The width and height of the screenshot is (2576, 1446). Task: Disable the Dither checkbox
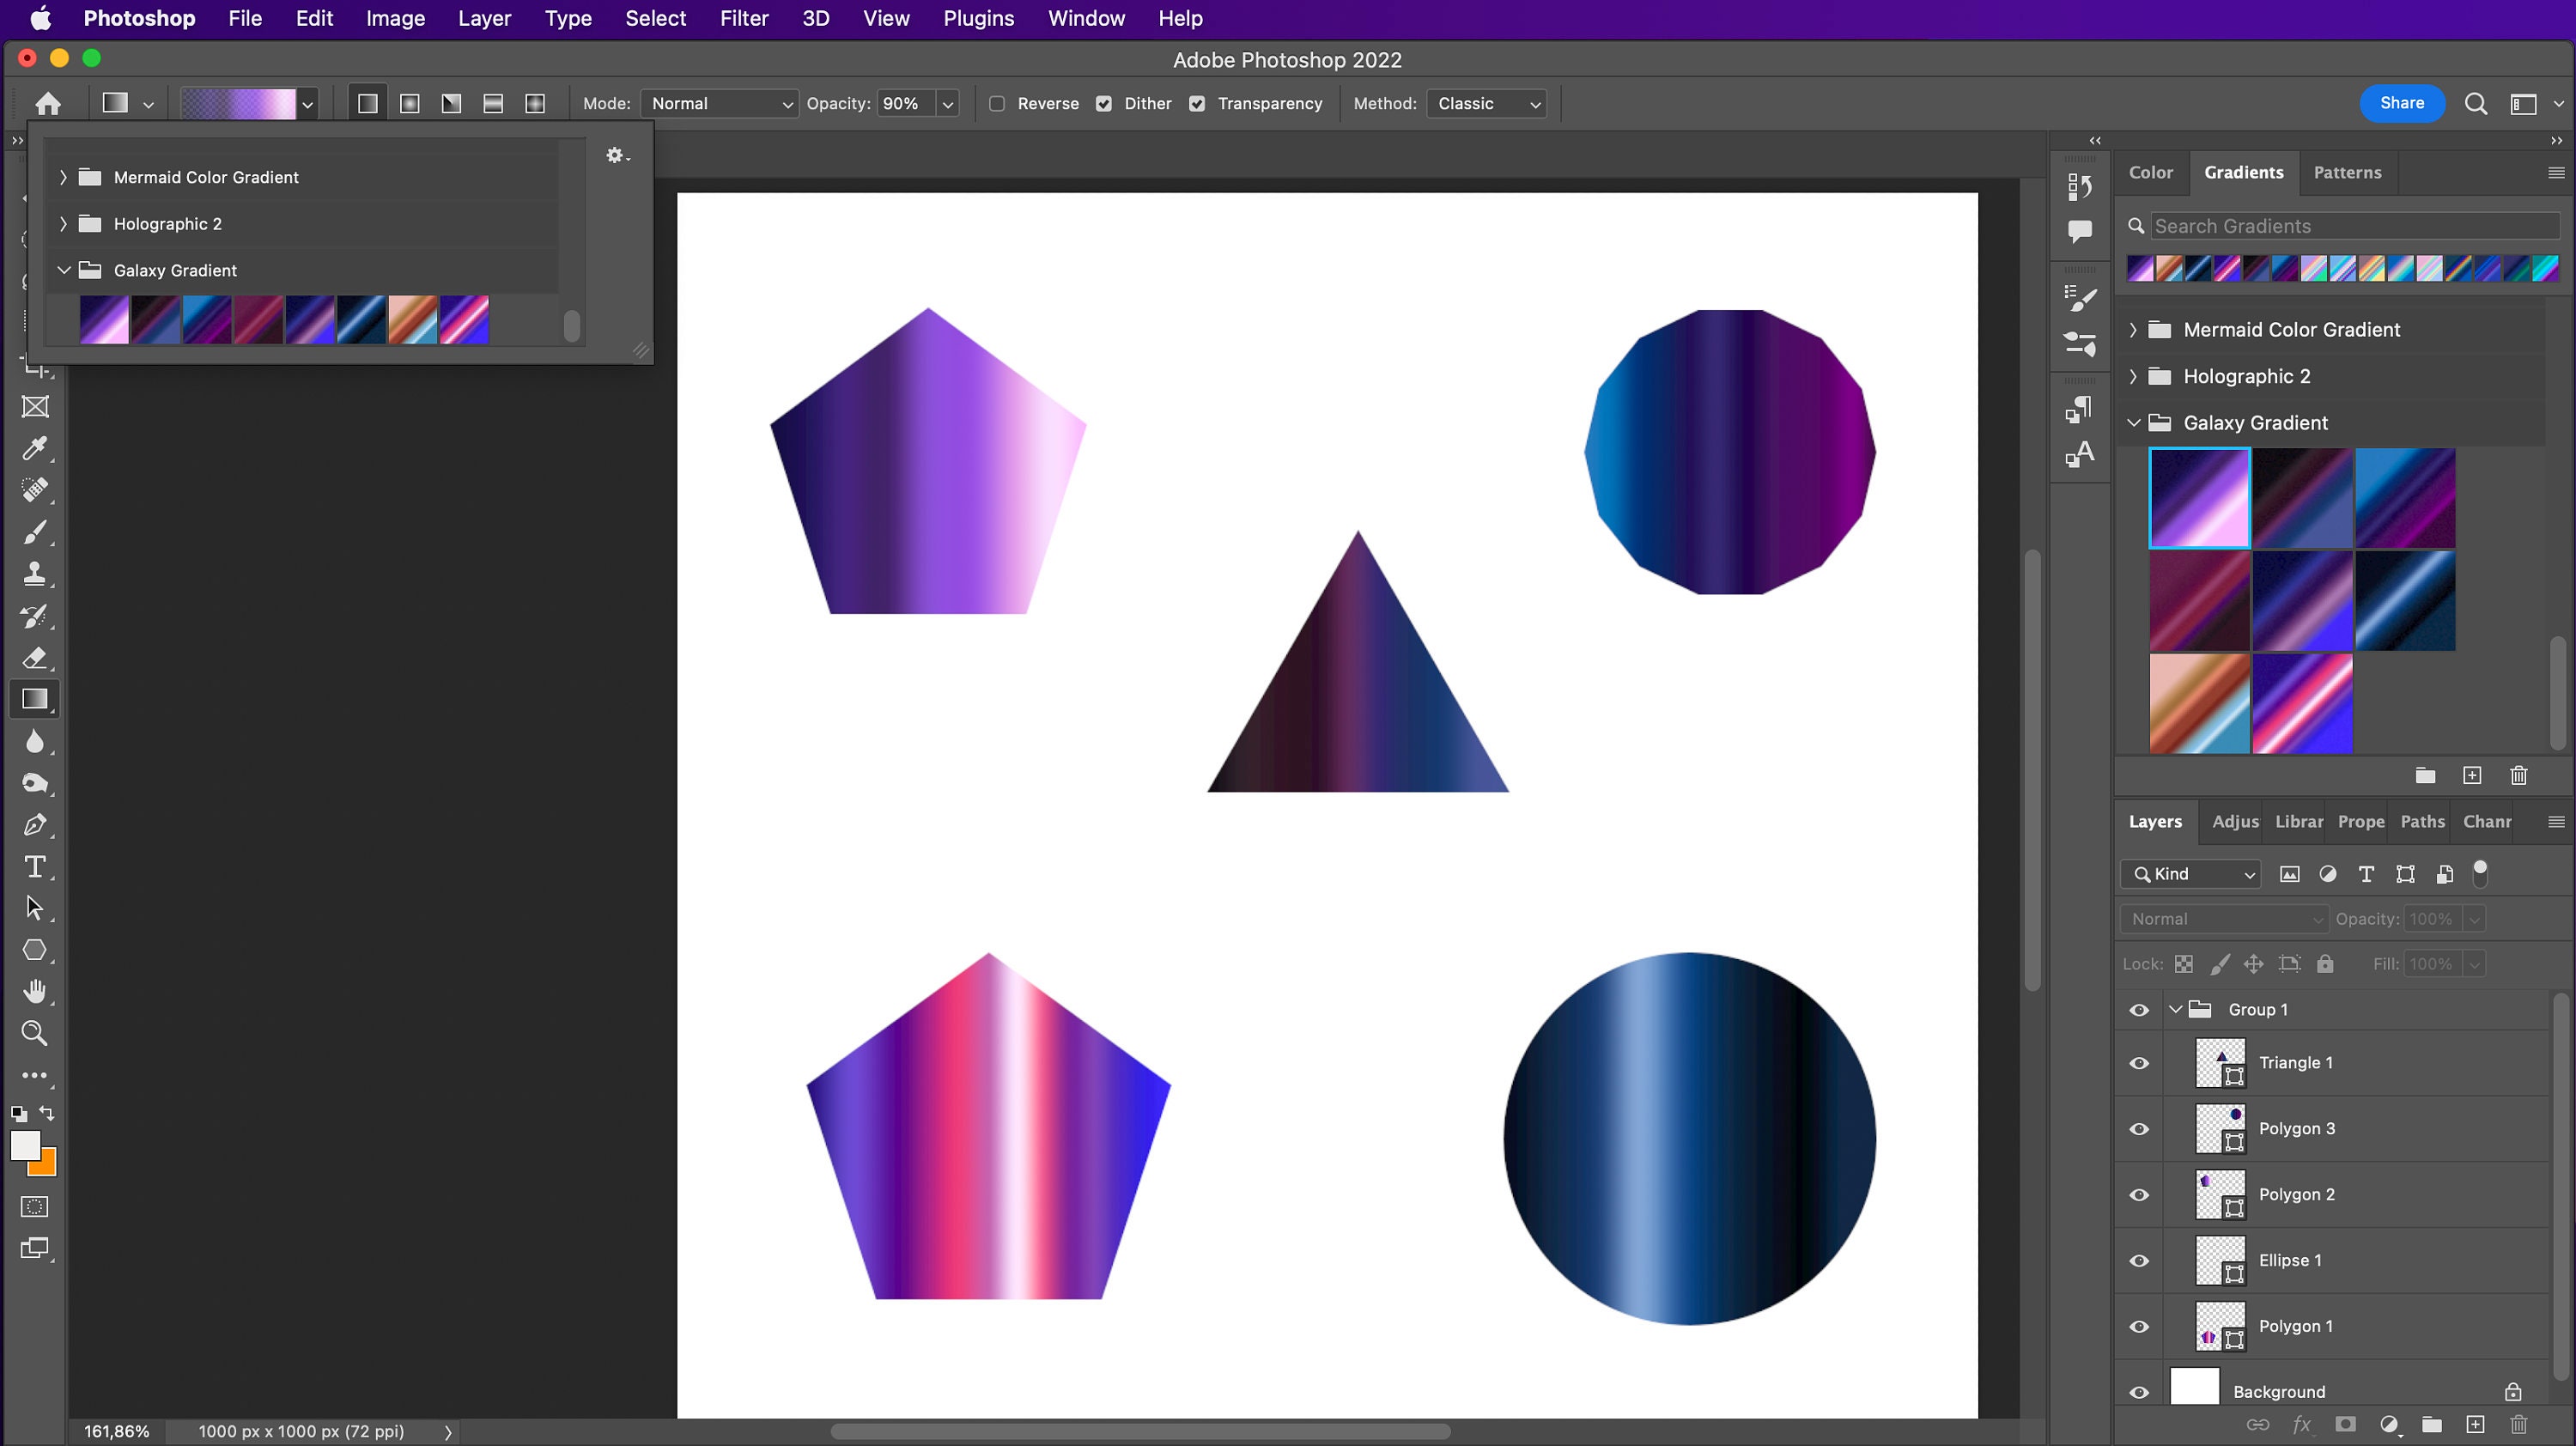pos(1104,103)
